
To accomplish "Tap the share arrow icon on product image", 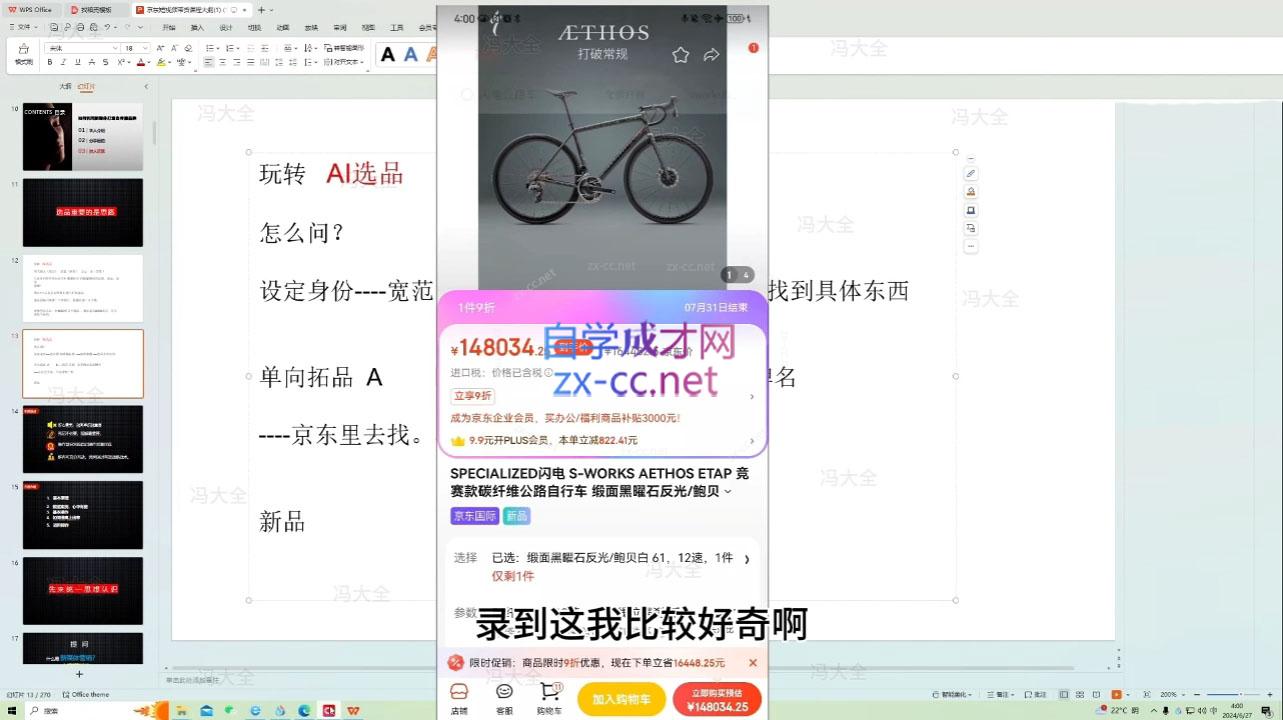I will coord(711,55).
